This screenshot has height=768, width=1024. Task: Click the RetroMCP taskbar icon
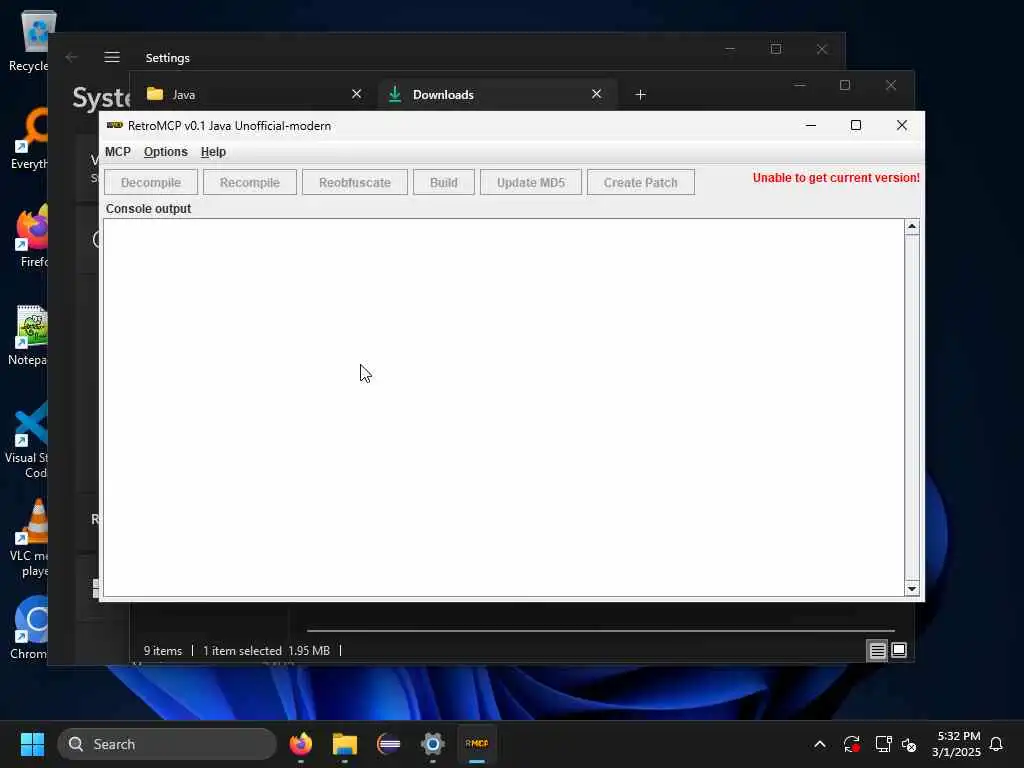(477, 744)
